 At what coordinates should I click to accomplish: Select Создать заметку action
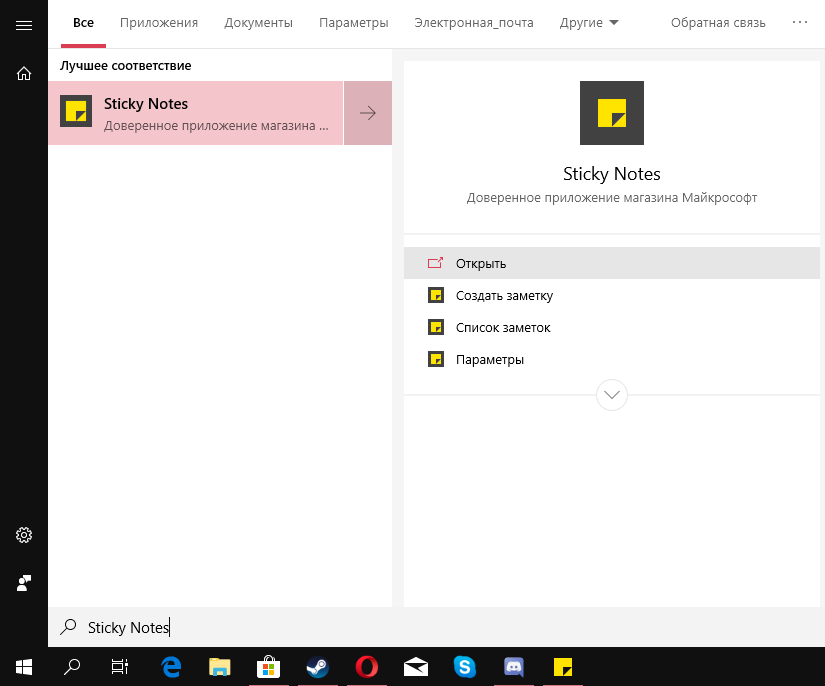click(x=504, y=296)
